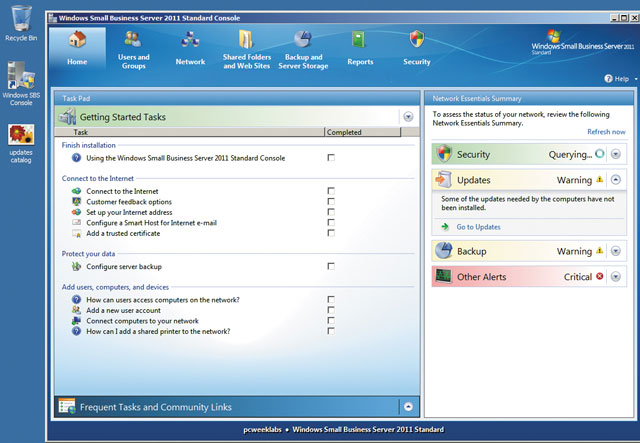Open Using the Windows SBS 2011 Standard Console task
640x443 pixels.
tap(186, 158)
